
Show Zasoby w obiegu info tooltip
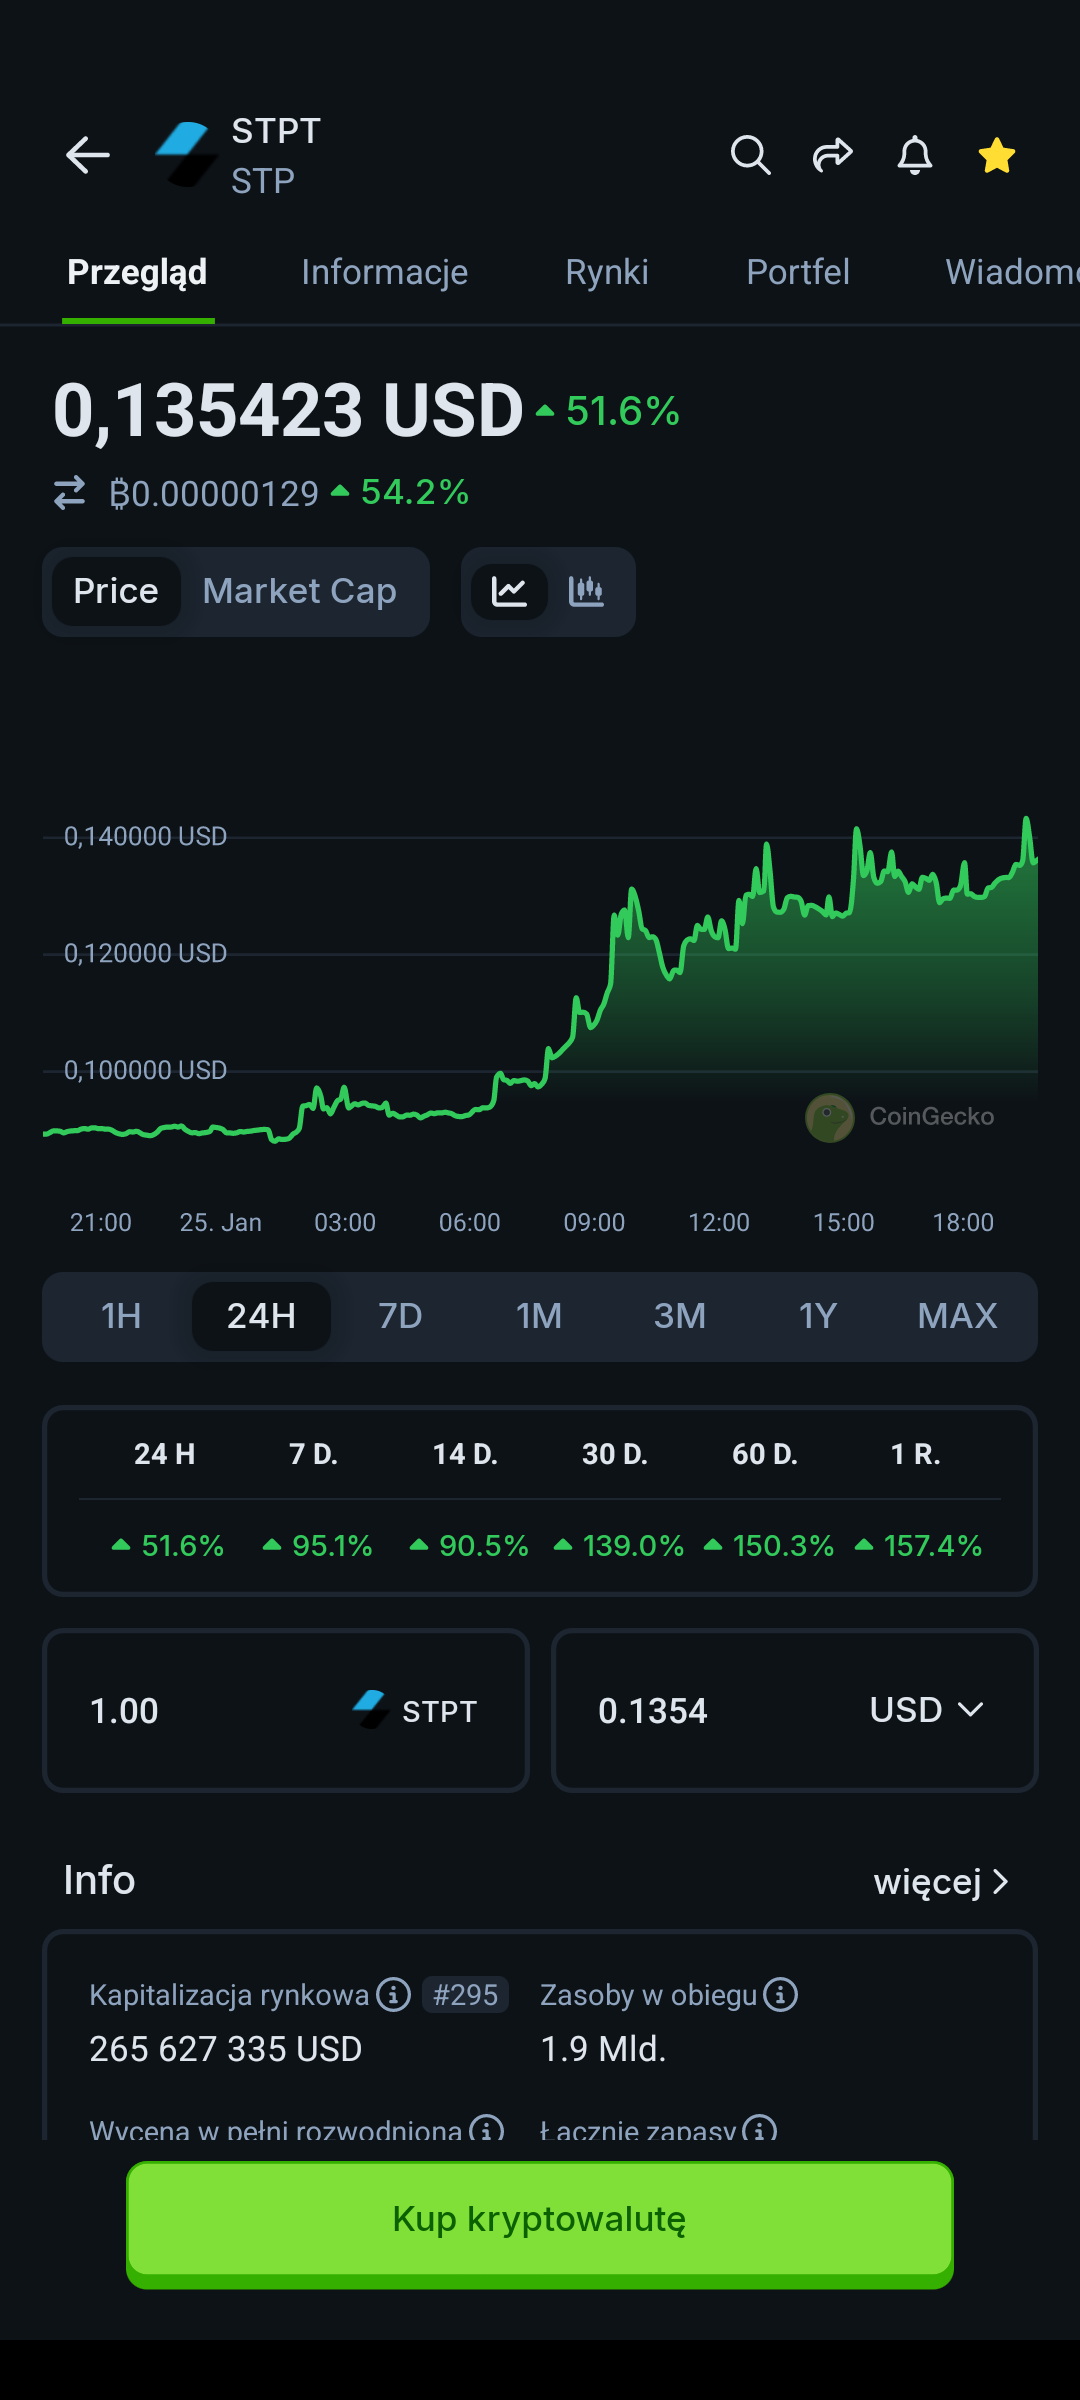[x=780, y=1995]
